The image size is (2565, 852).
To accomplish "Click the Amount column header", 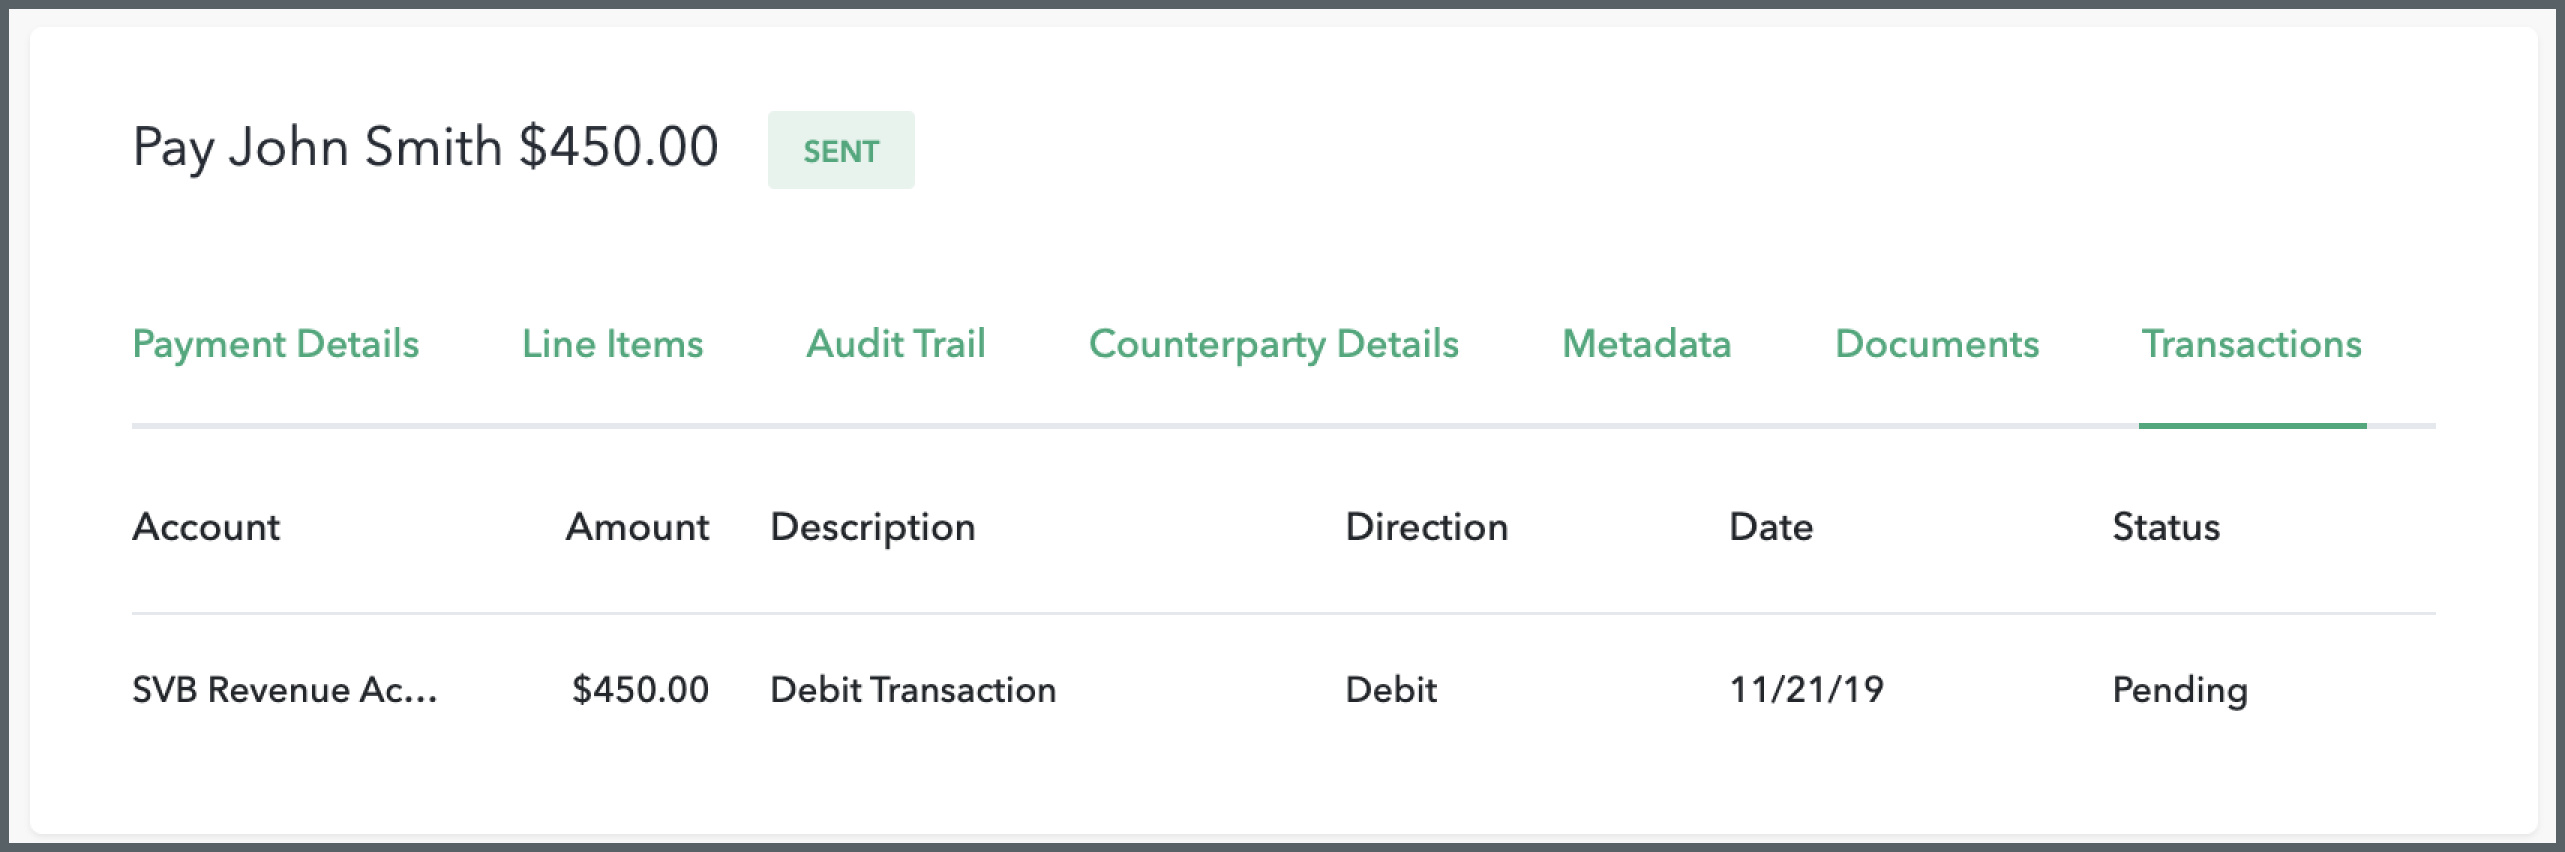I will [x=637, y=526].
